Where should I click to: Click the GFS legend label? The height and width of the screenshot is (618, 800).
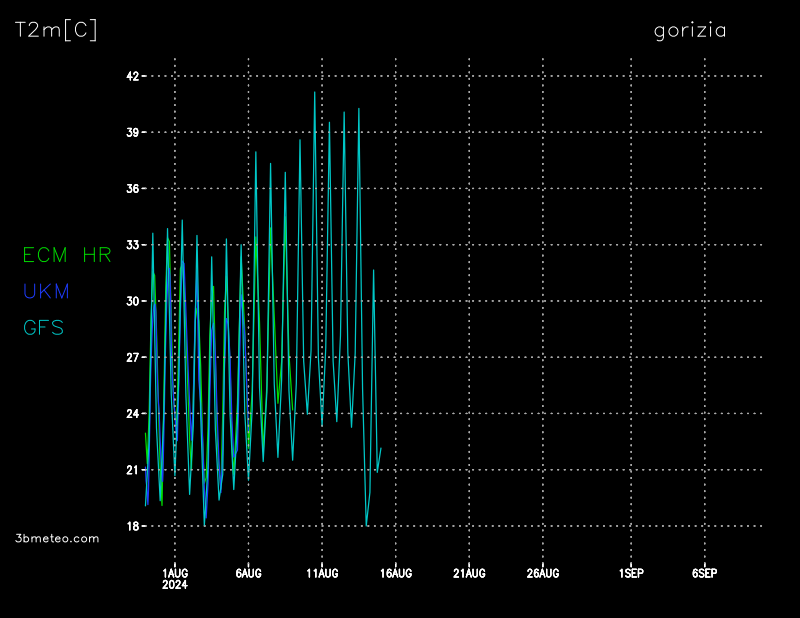(x=43, y=328)
